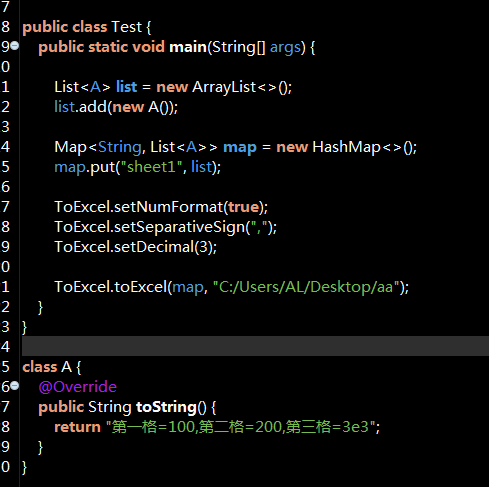Collapse the toString method fold marker
Viewport: 489px width, 487px height.
(15, 386)
